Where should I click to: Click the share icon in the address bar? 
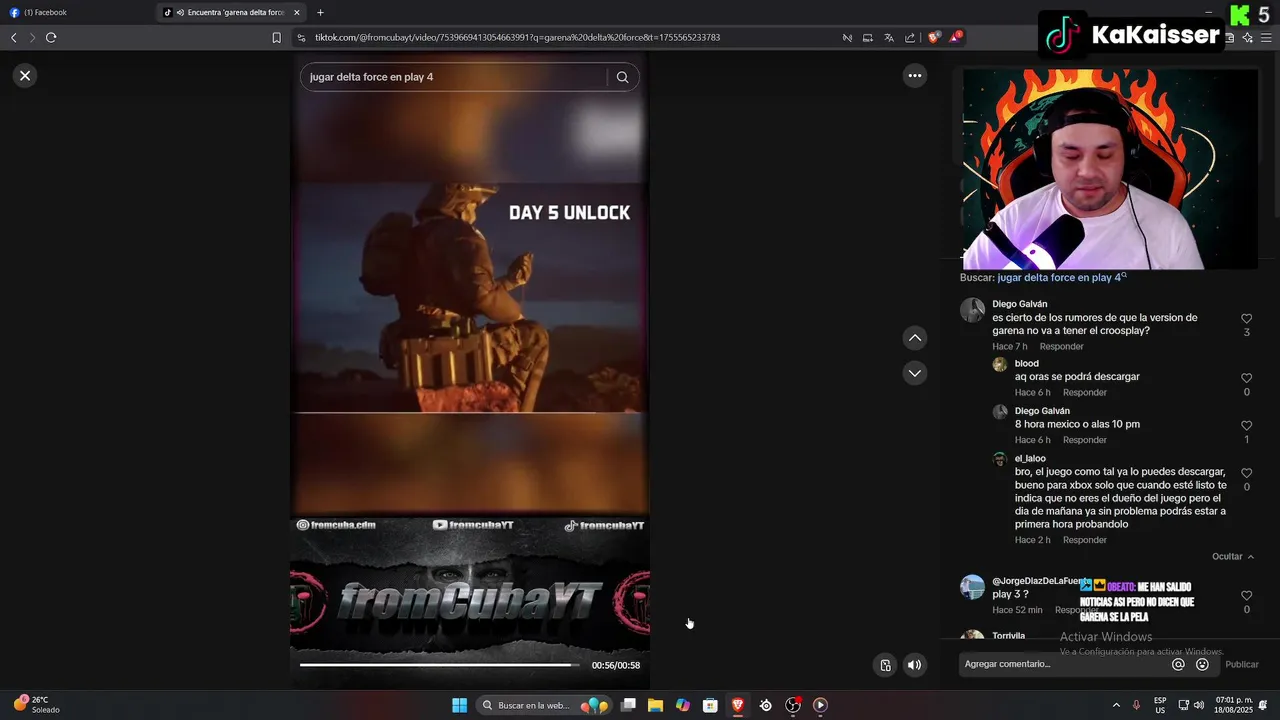[910, 37]
